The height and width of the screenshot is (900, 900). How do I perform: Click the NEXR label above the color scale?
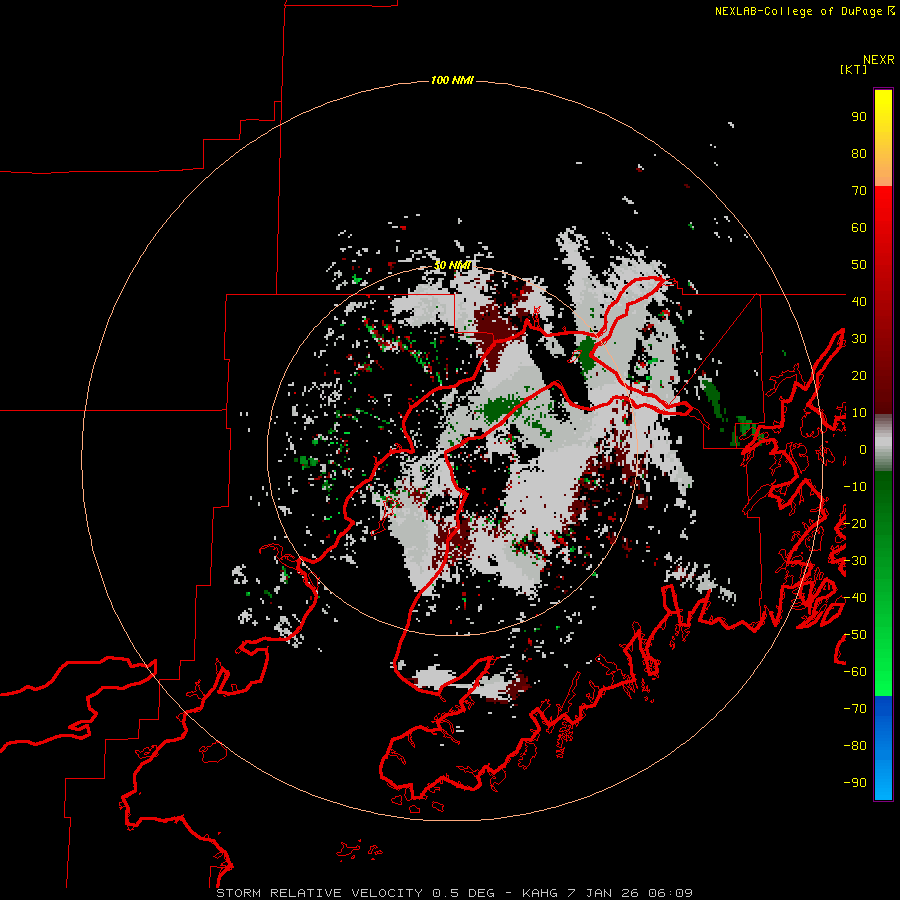pos(878,60)
